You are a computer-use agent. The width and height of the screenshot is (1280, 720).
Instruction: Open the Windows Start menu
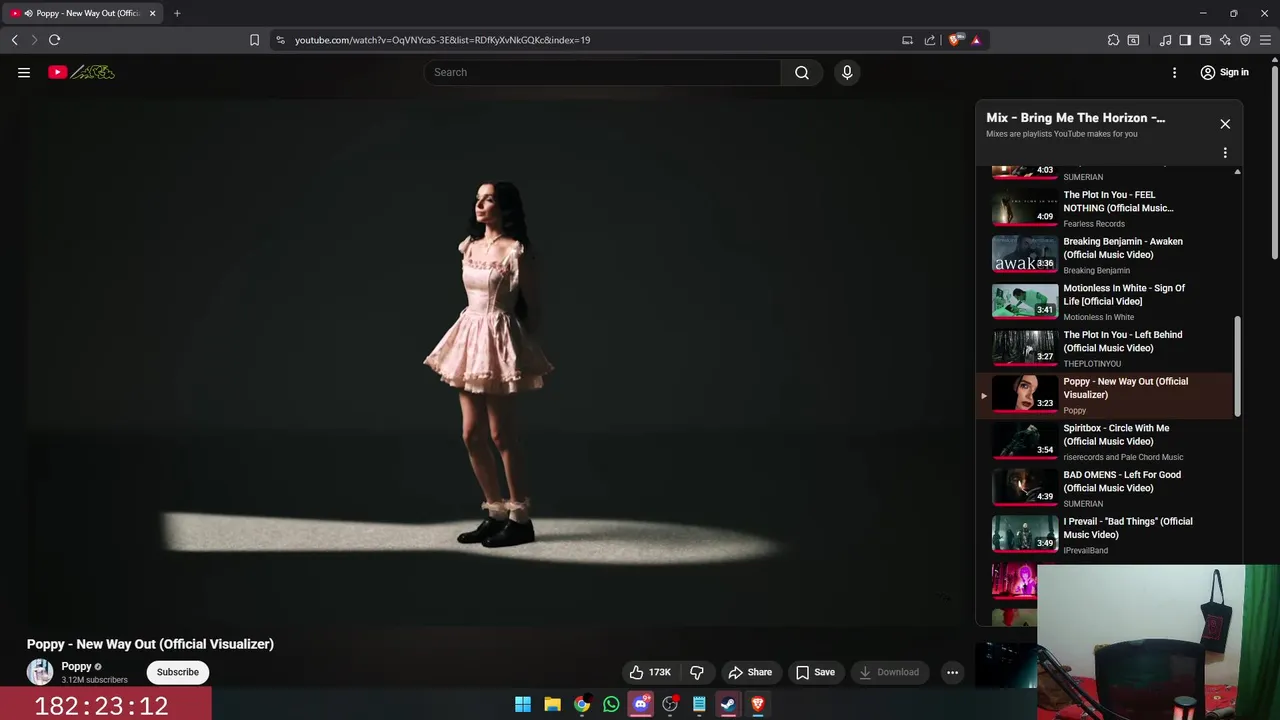coord(523,704)
